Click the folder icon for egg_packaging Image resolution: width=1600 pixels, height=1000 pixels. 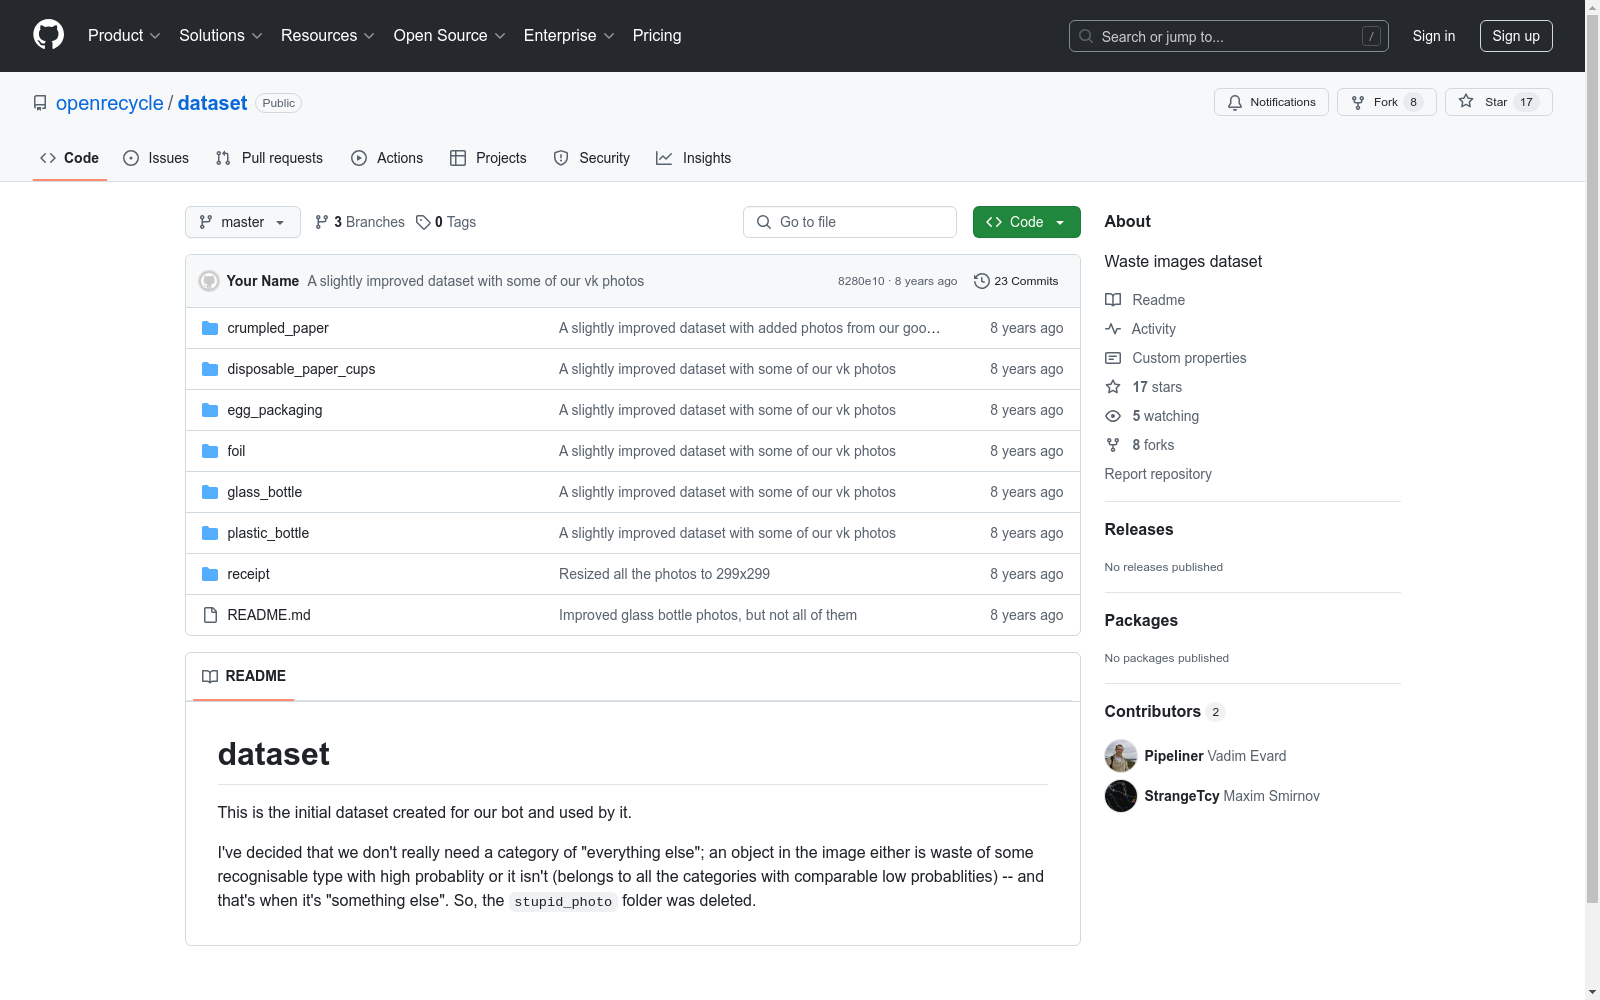[210, 410]
